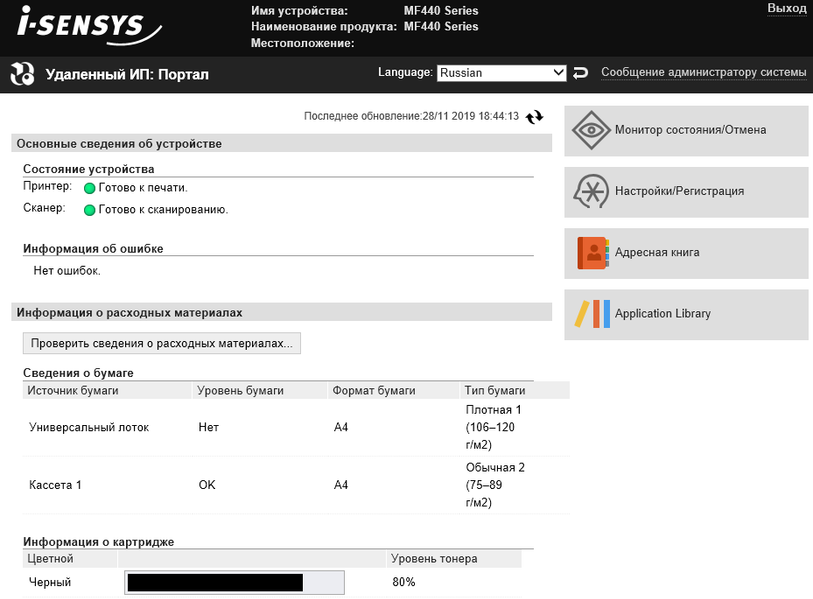Screen dimensions: 813x599
Task: Click Проверить сведения о расходных материалах button
Action: click(x=162, y=343)
